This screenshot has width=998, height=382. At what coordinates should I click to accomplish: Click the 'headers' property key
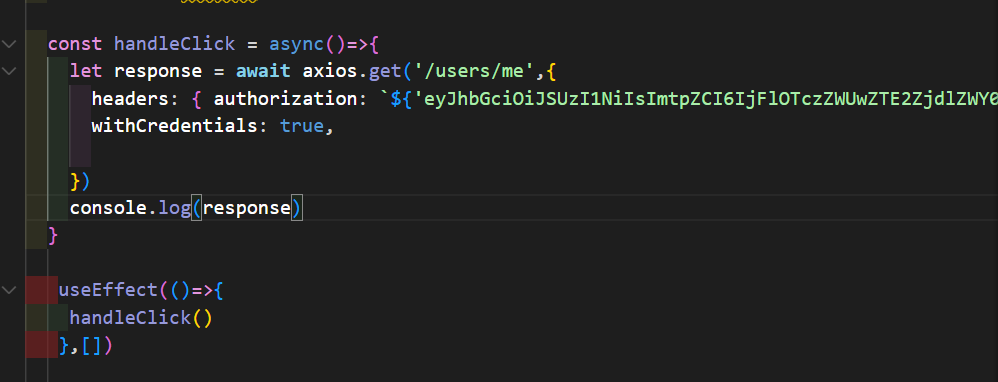[130, 99]
